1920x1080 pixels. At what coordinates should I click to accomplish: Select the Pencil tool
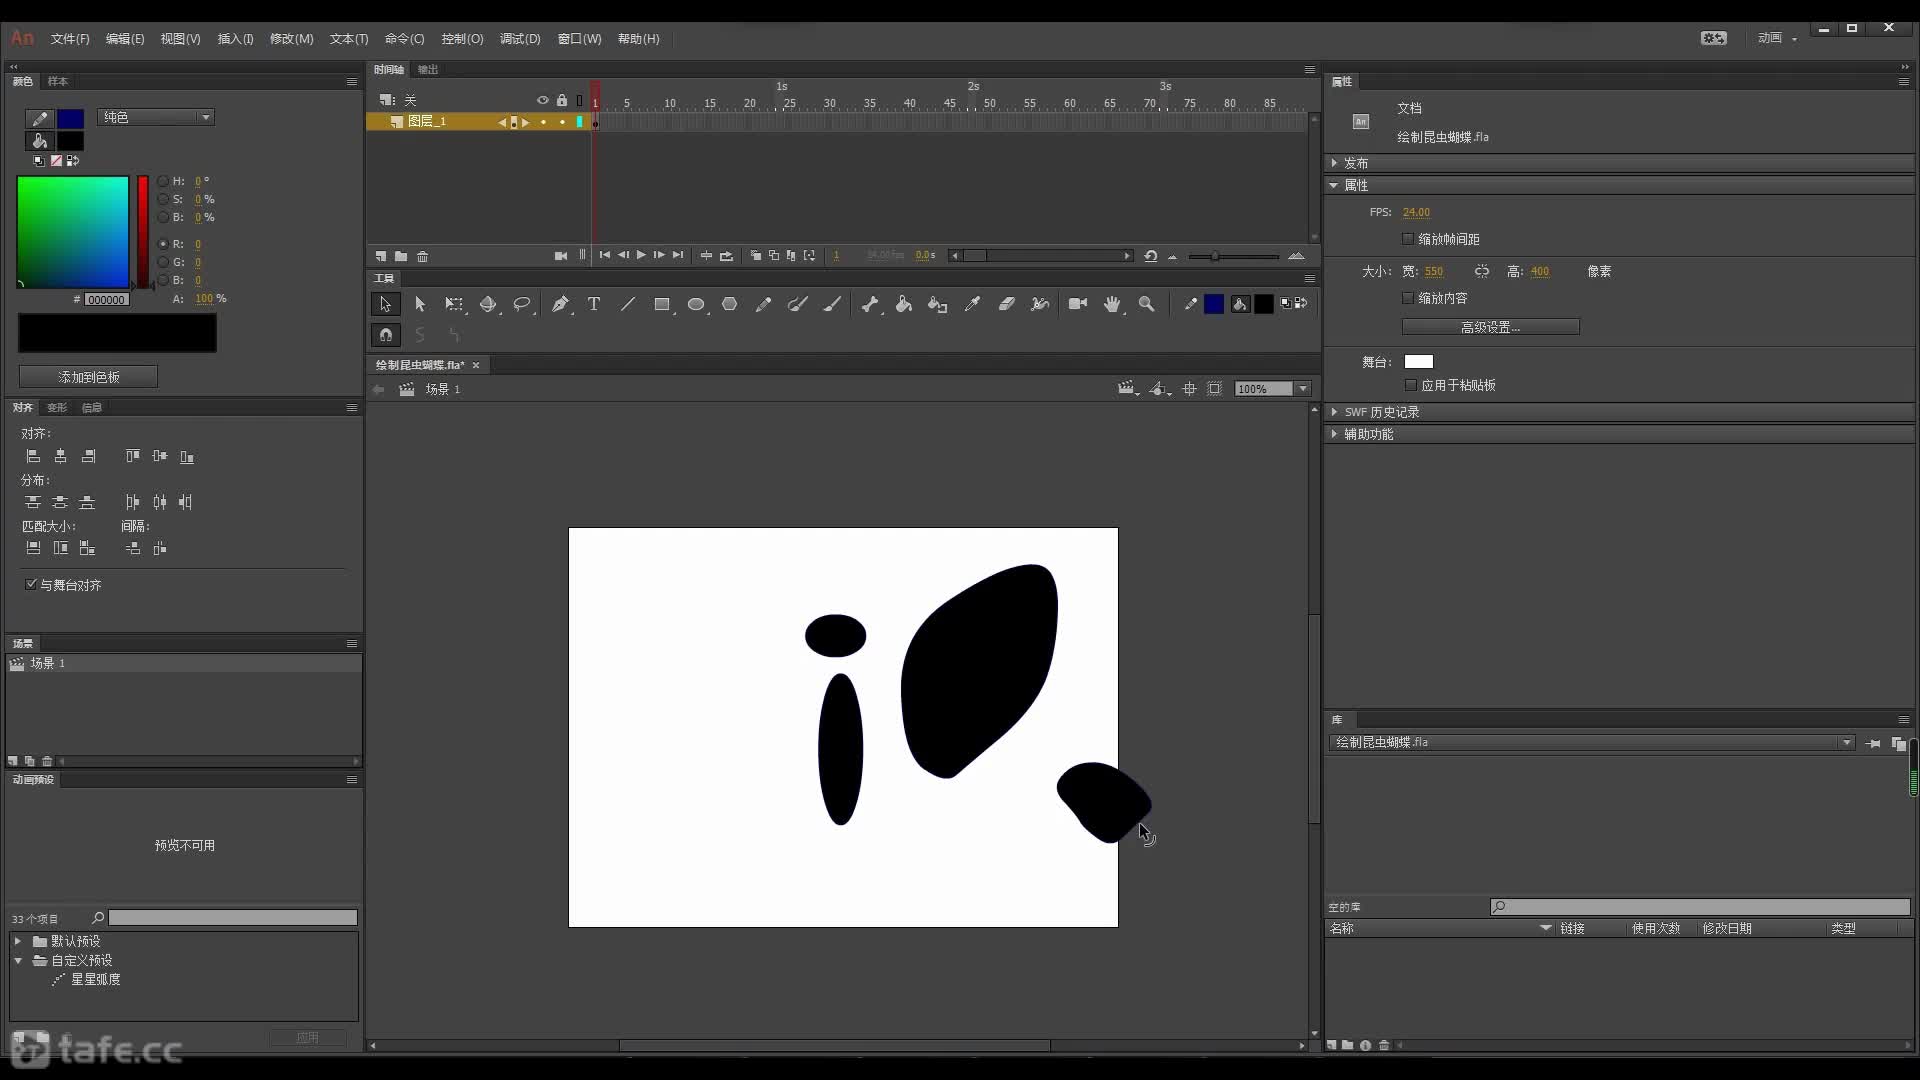click(x=764, y=304)
